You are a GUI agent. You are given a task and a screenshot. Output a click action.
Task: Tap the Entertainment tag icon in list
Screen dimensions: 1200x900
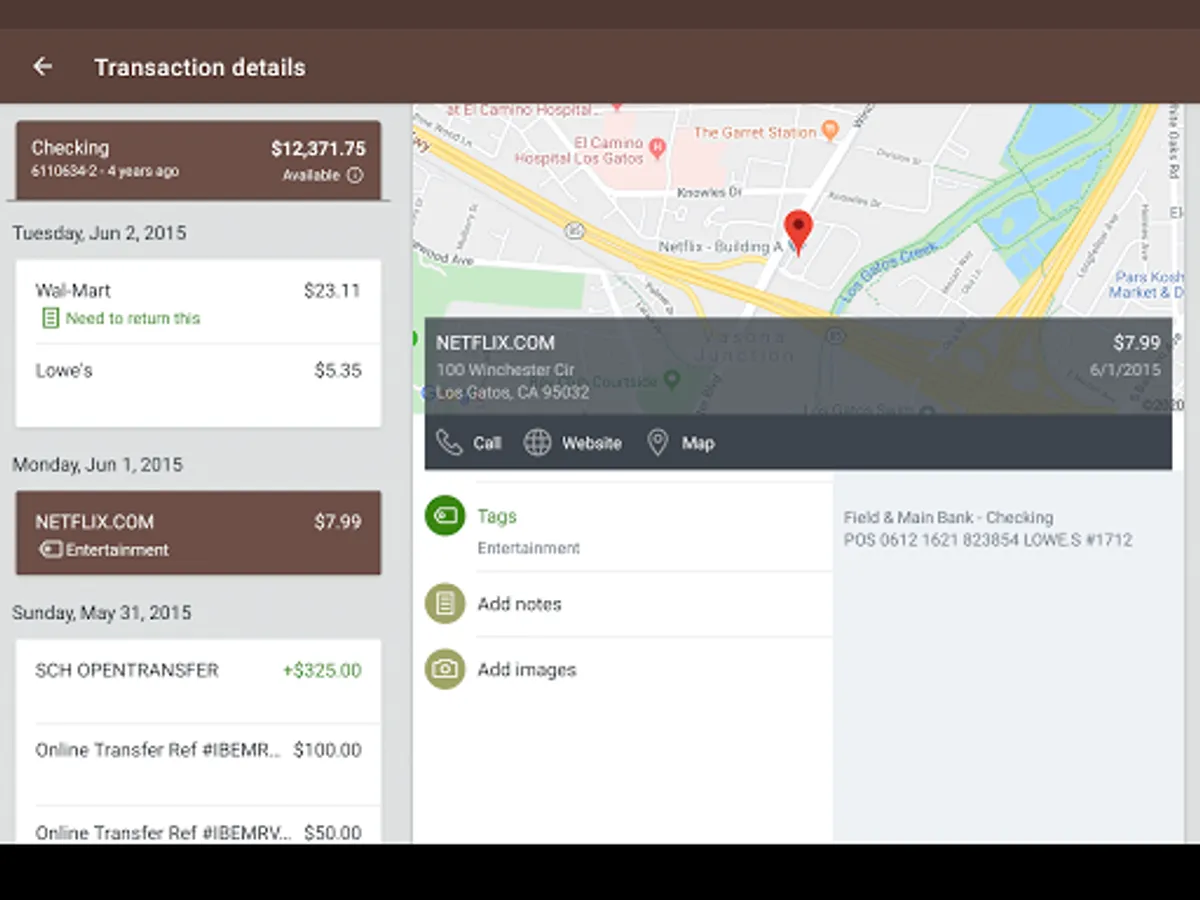tap(50, 550)
